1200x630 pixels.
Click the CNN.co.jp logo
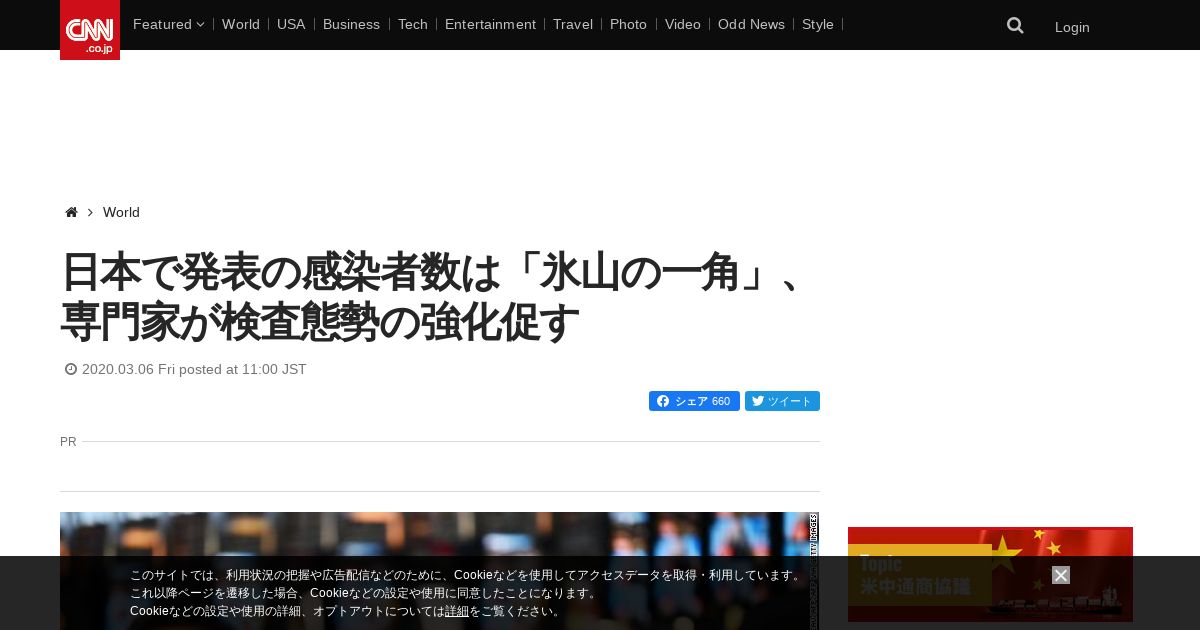[x=90, y=30]
